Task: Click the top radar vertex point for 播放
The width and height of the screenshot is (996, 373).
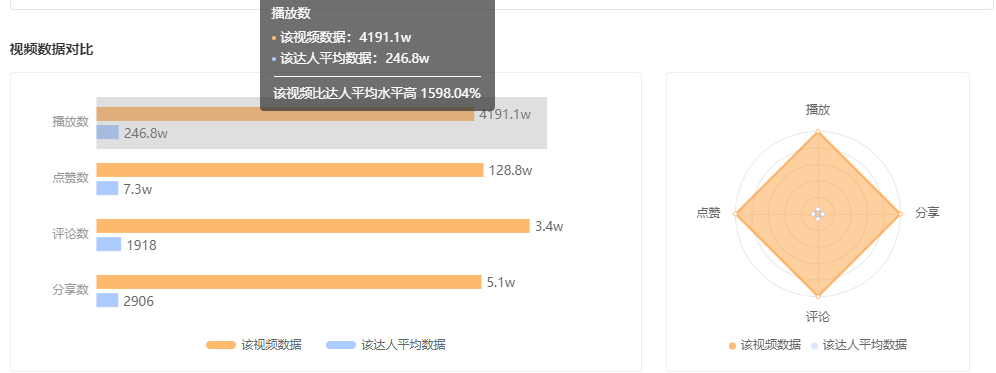Action: point(818,132)
